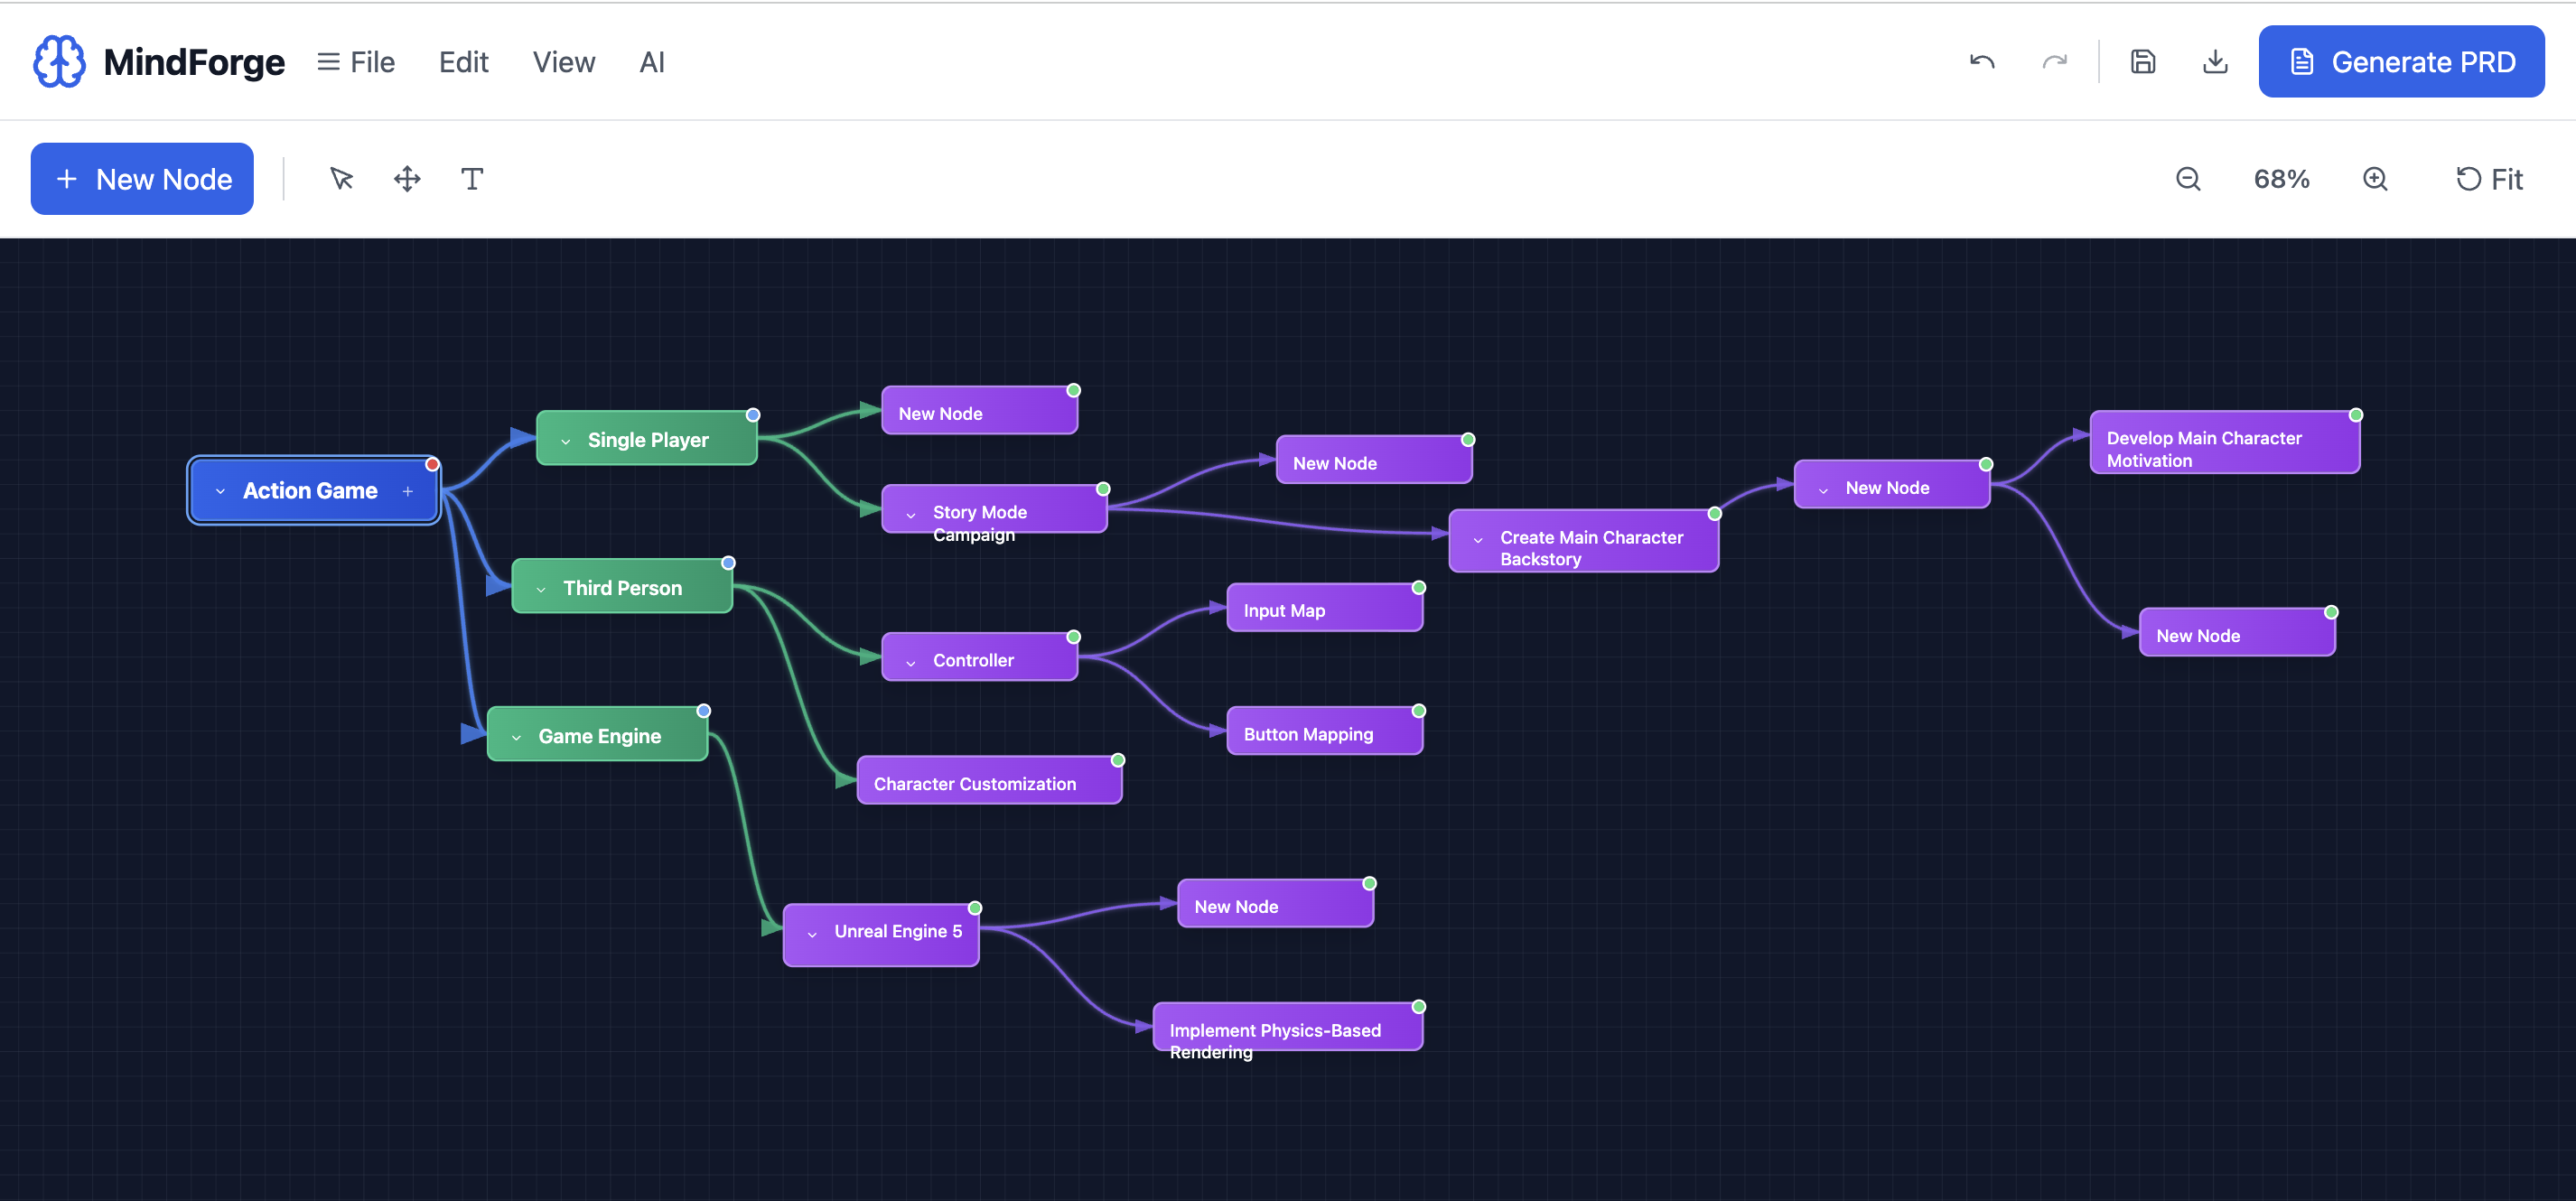The height and width of the screenshot is (1201, 2576).
Task: Click the New Node button
Action: point(142,179)
